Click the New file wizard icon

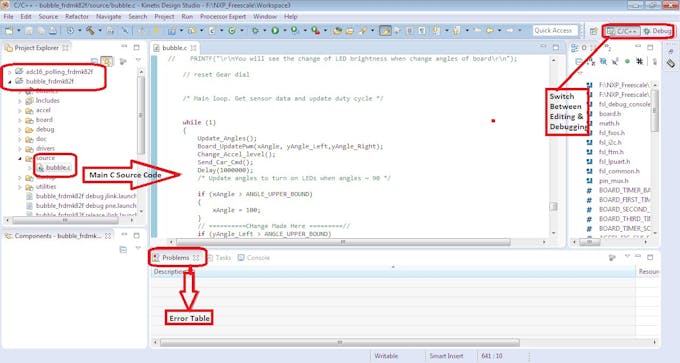click(9, 30)
